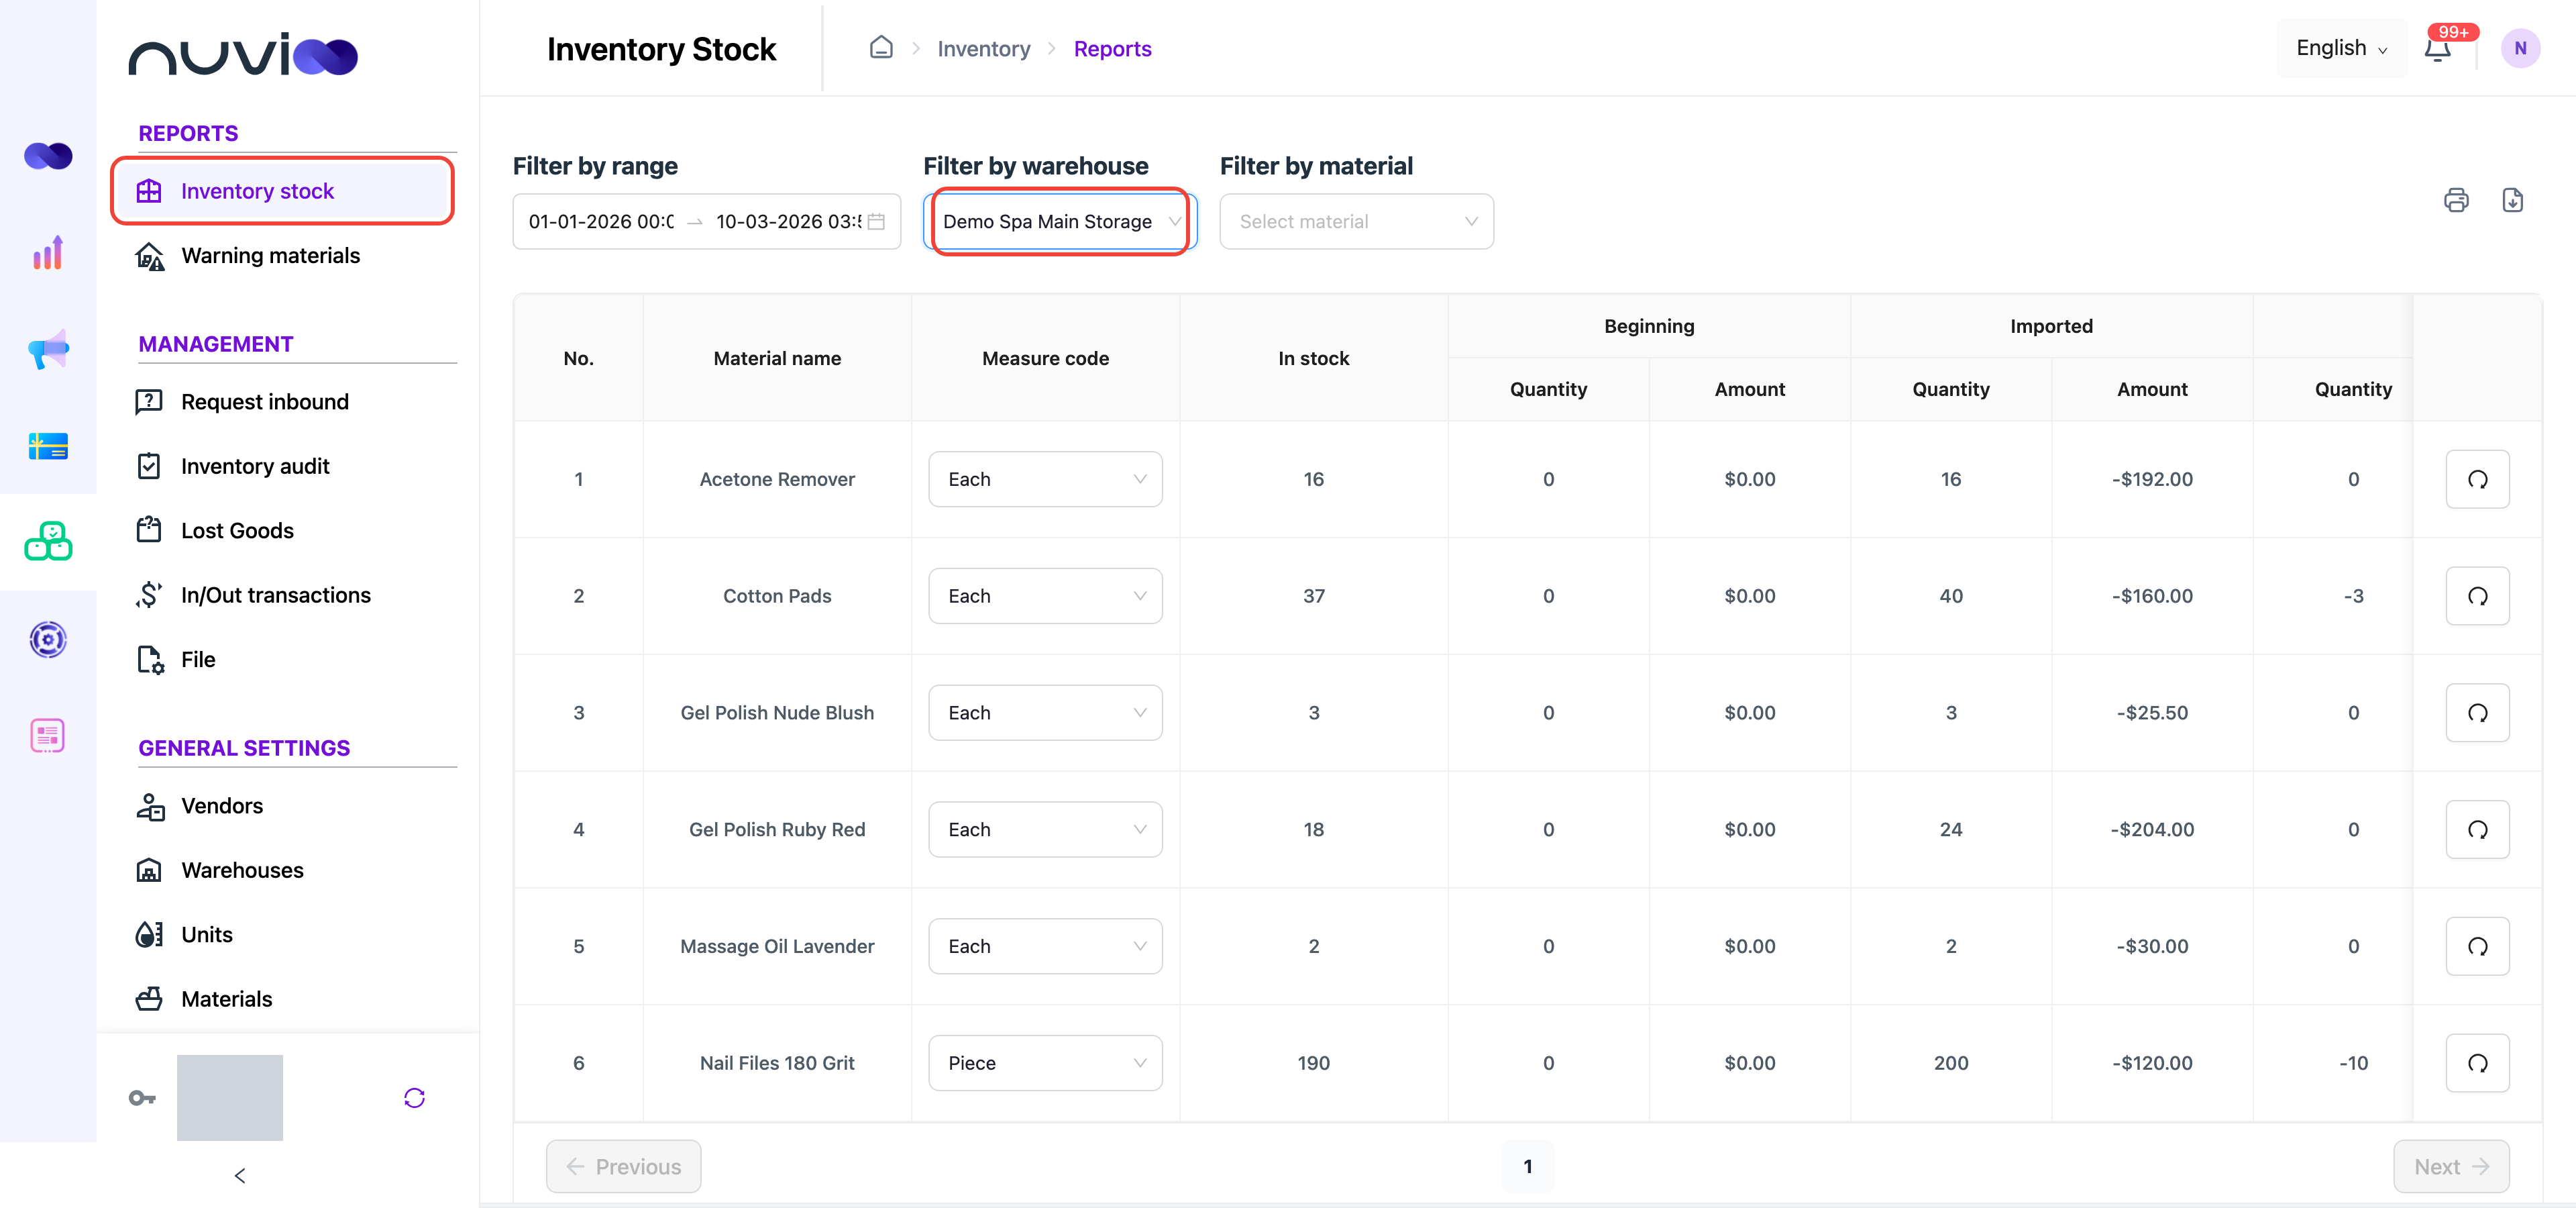Open notifications bell with 99+ badge
Screen dimensions: 2576x1208
pyautogui.click(x=2438, y=48)
